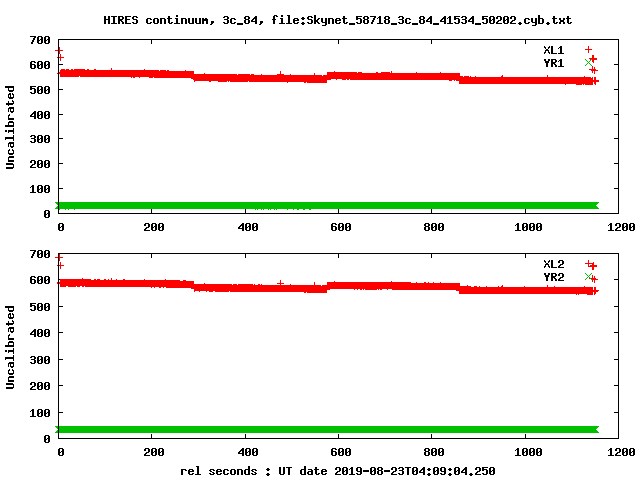Click the green cross marker beside YR1

(588, 62)
